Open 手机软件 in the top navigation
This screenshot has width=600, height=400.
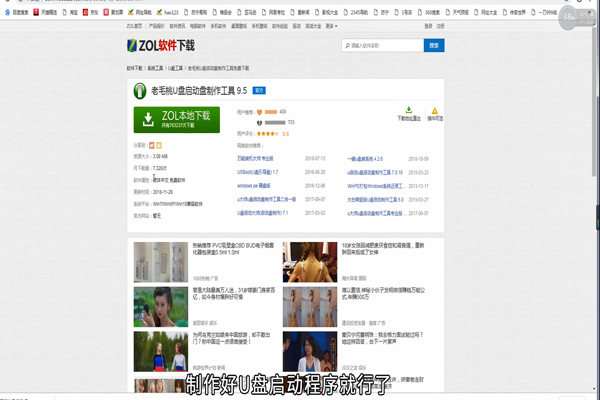pyautogui.click(x=218, y=26)
